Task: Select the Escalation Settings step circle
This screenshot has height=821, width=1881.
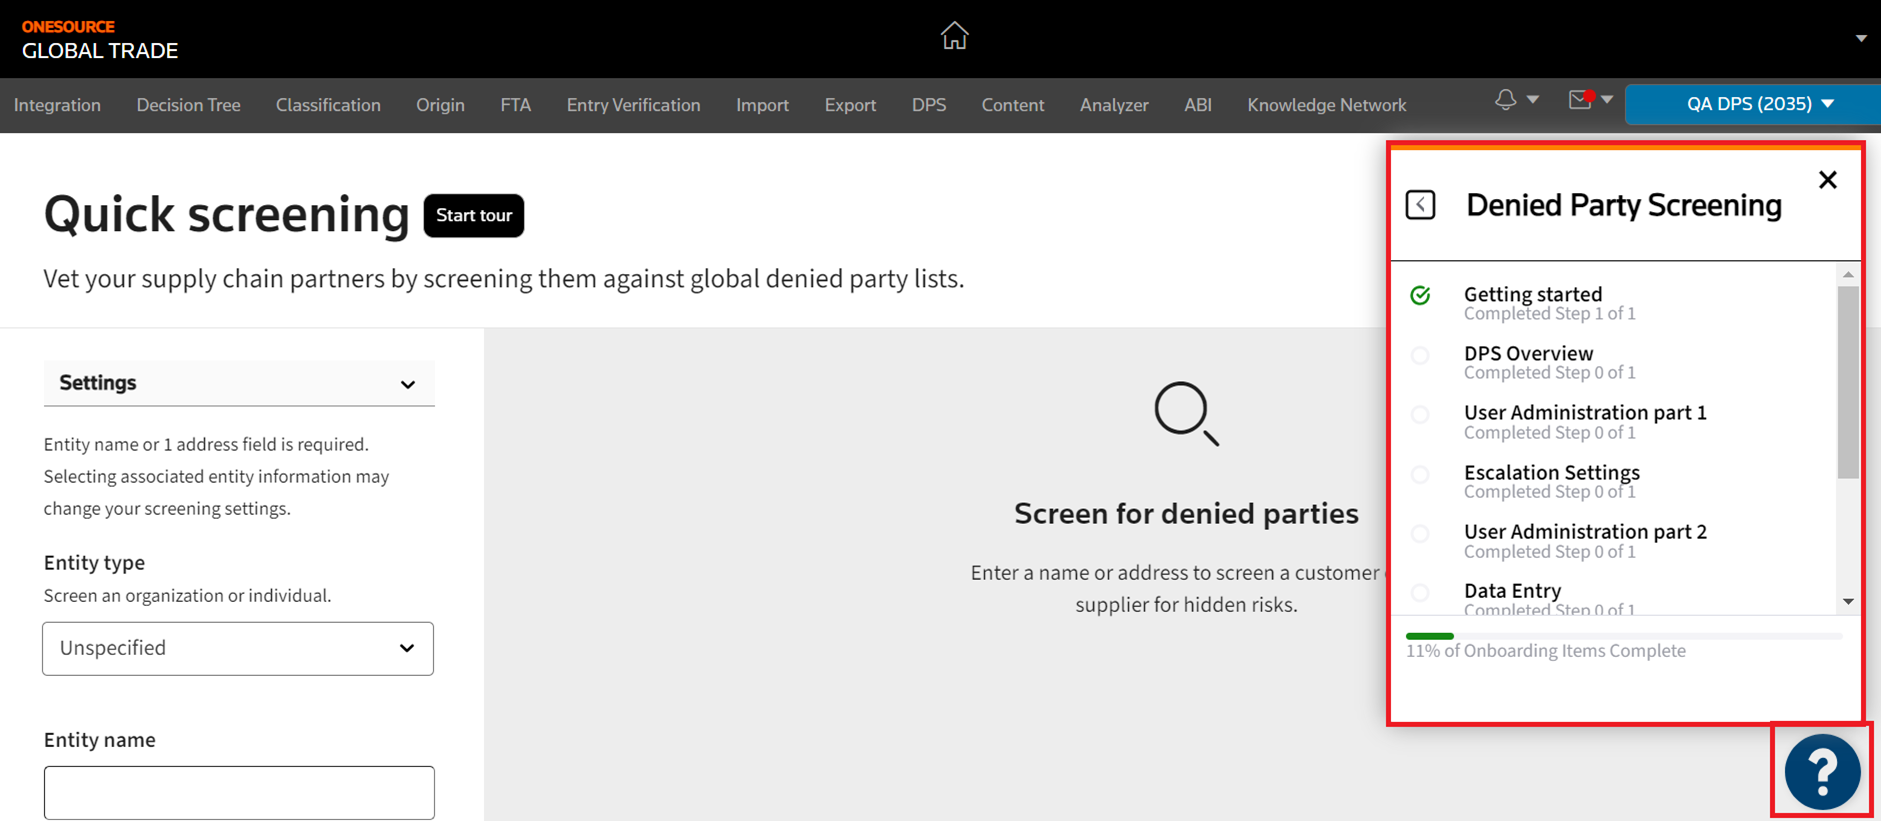Action: [x=1420, y=475]
